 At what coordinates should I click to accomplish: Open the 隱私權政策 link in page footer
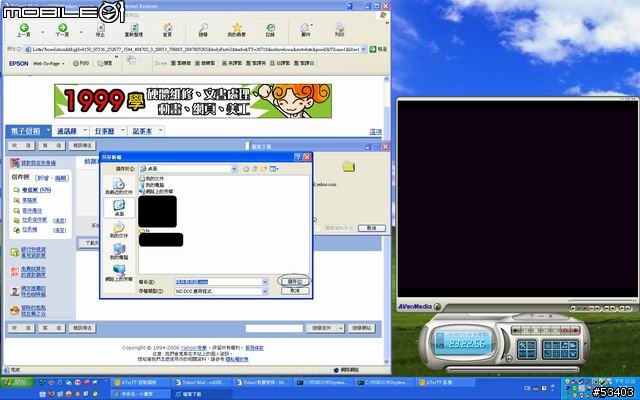pos(237,359)
